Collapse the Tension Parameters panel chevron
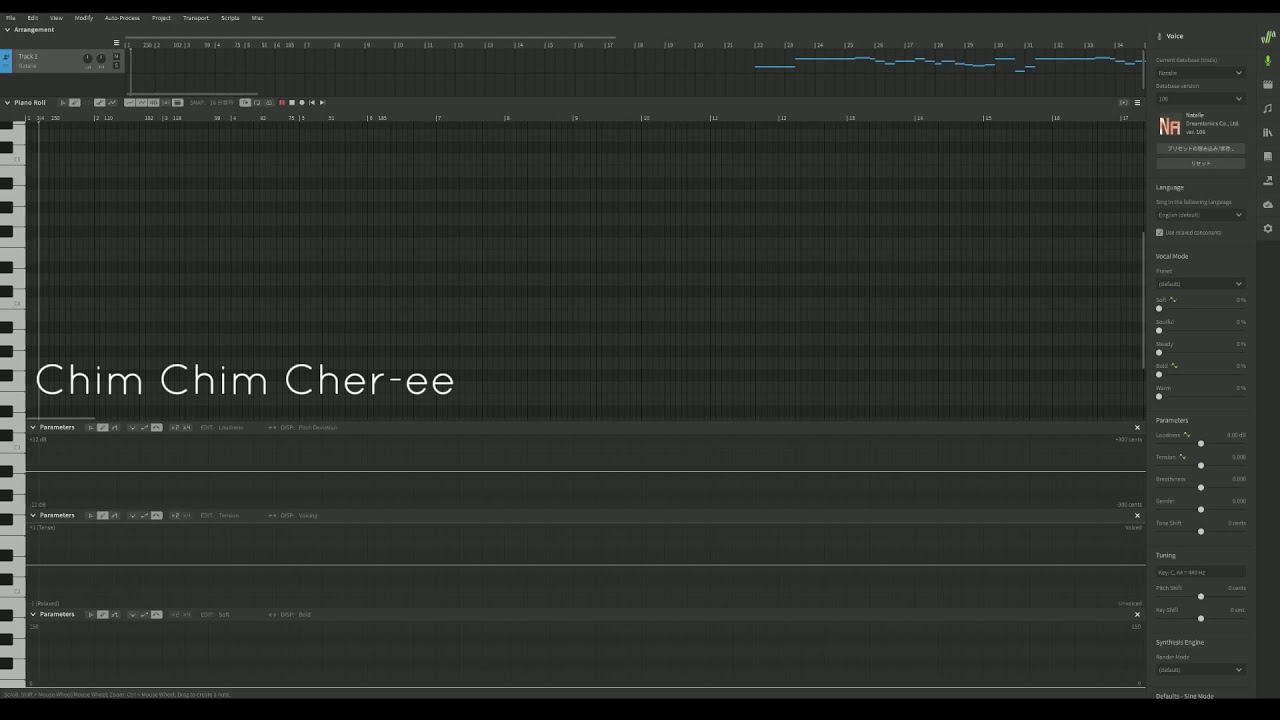The height and width of the screenshot is (720, 1280). 33,515
